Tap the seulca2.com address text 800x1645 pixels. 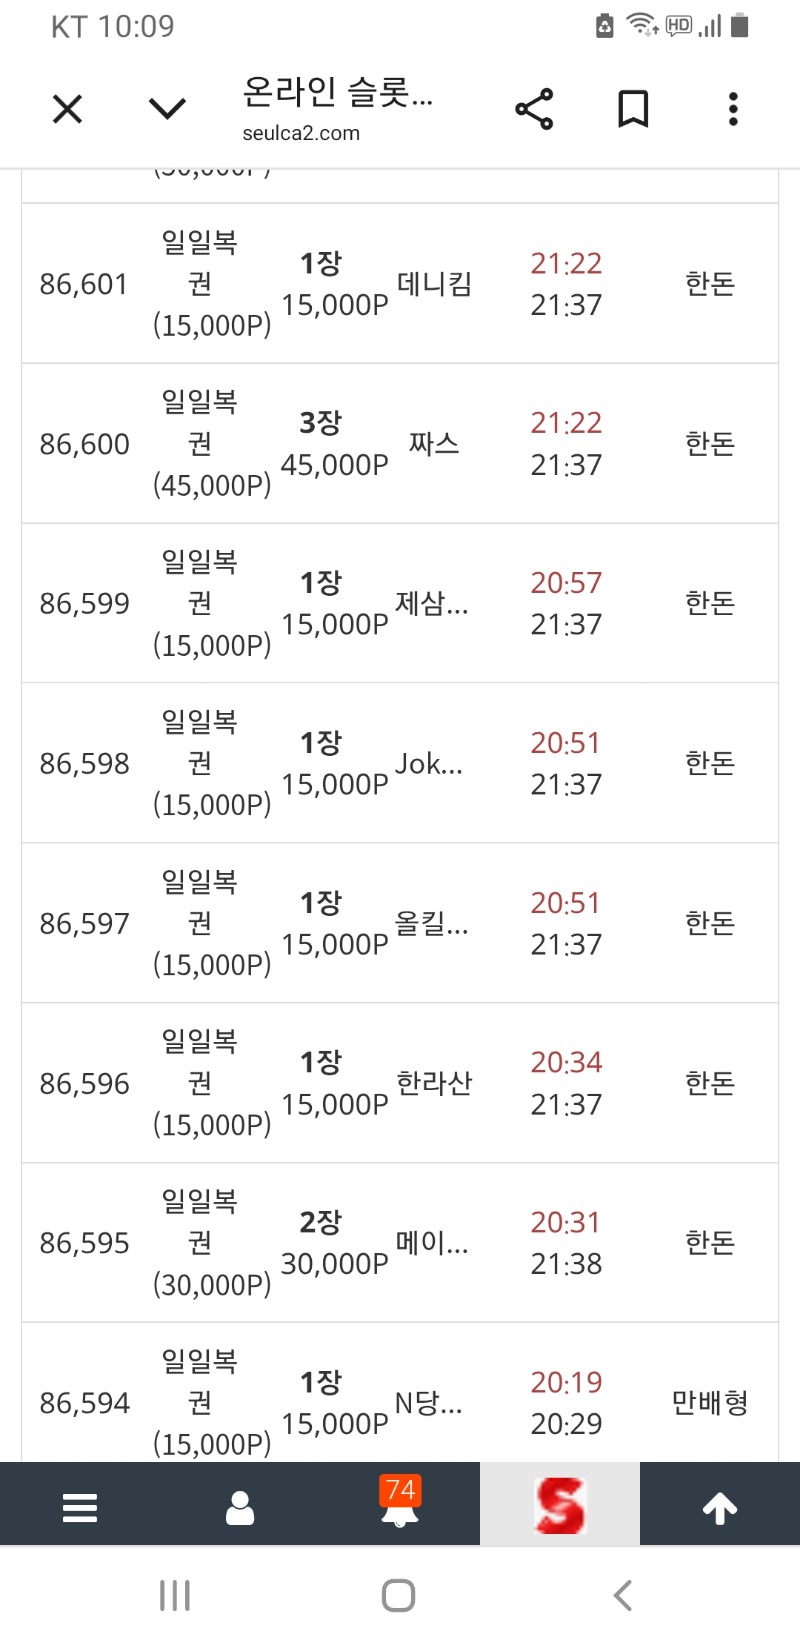[x=301, y=133]
